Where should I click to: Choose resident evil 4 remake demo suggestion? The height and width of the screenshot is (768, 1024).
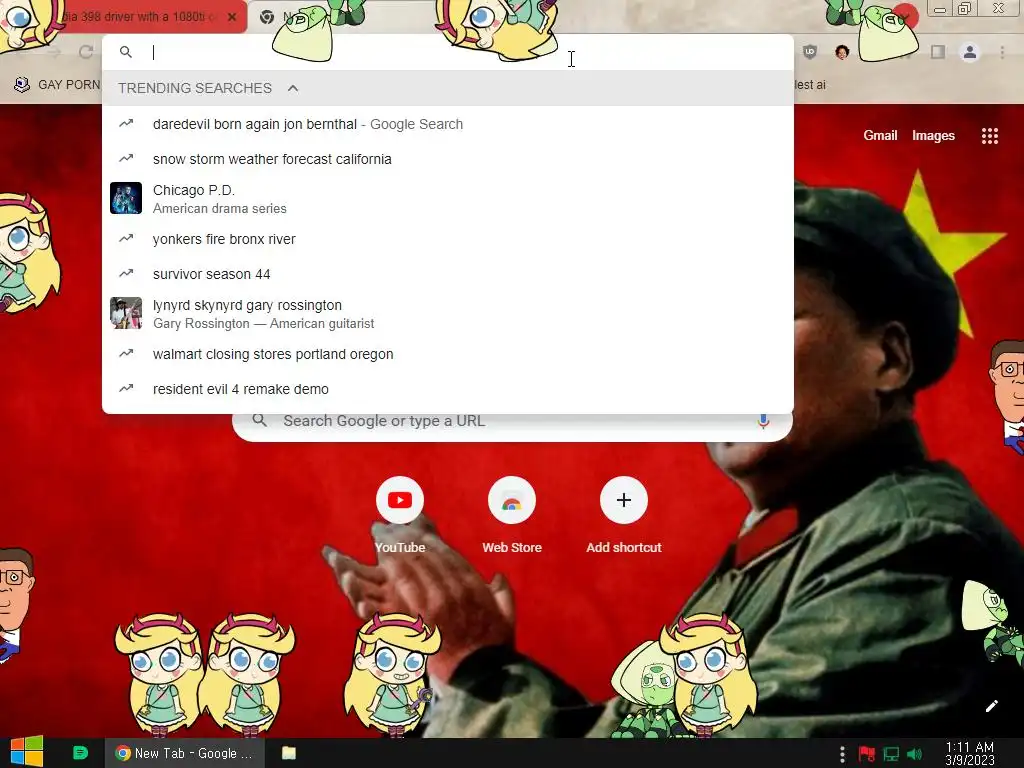(448, 389)
